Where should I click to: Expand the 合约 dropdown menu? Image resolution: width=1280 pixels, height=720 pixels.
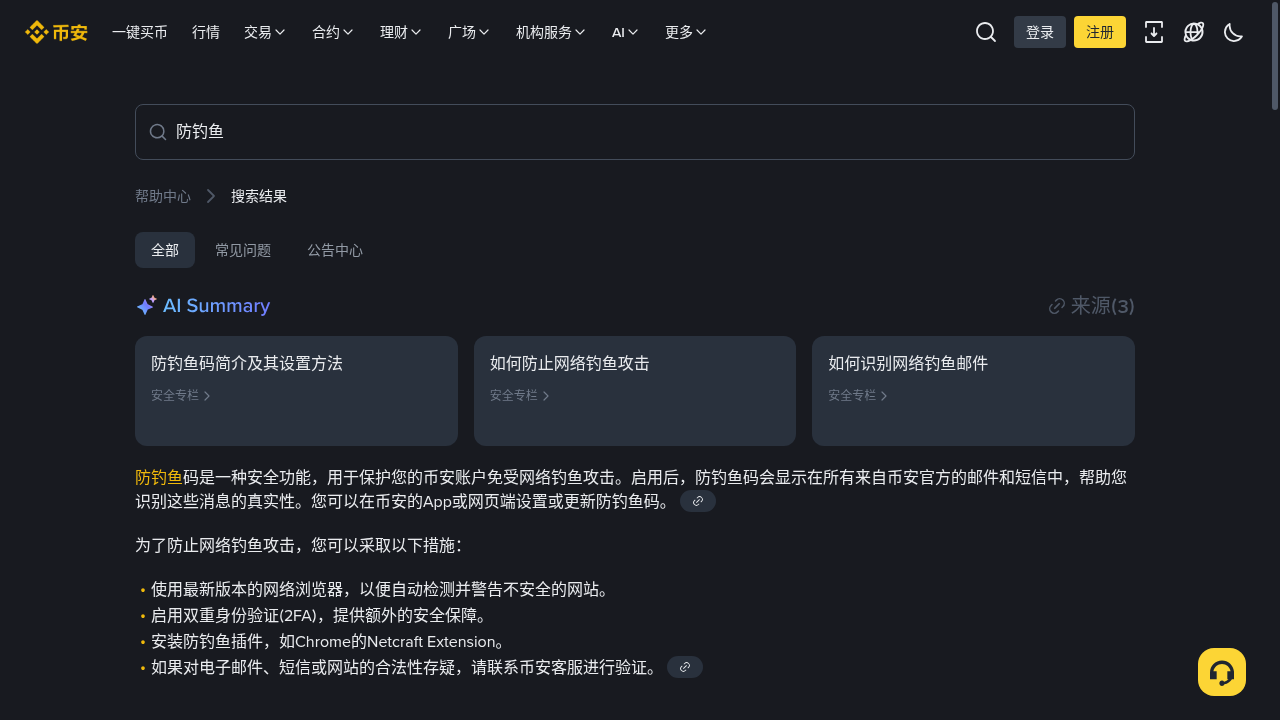click(333, 32)
